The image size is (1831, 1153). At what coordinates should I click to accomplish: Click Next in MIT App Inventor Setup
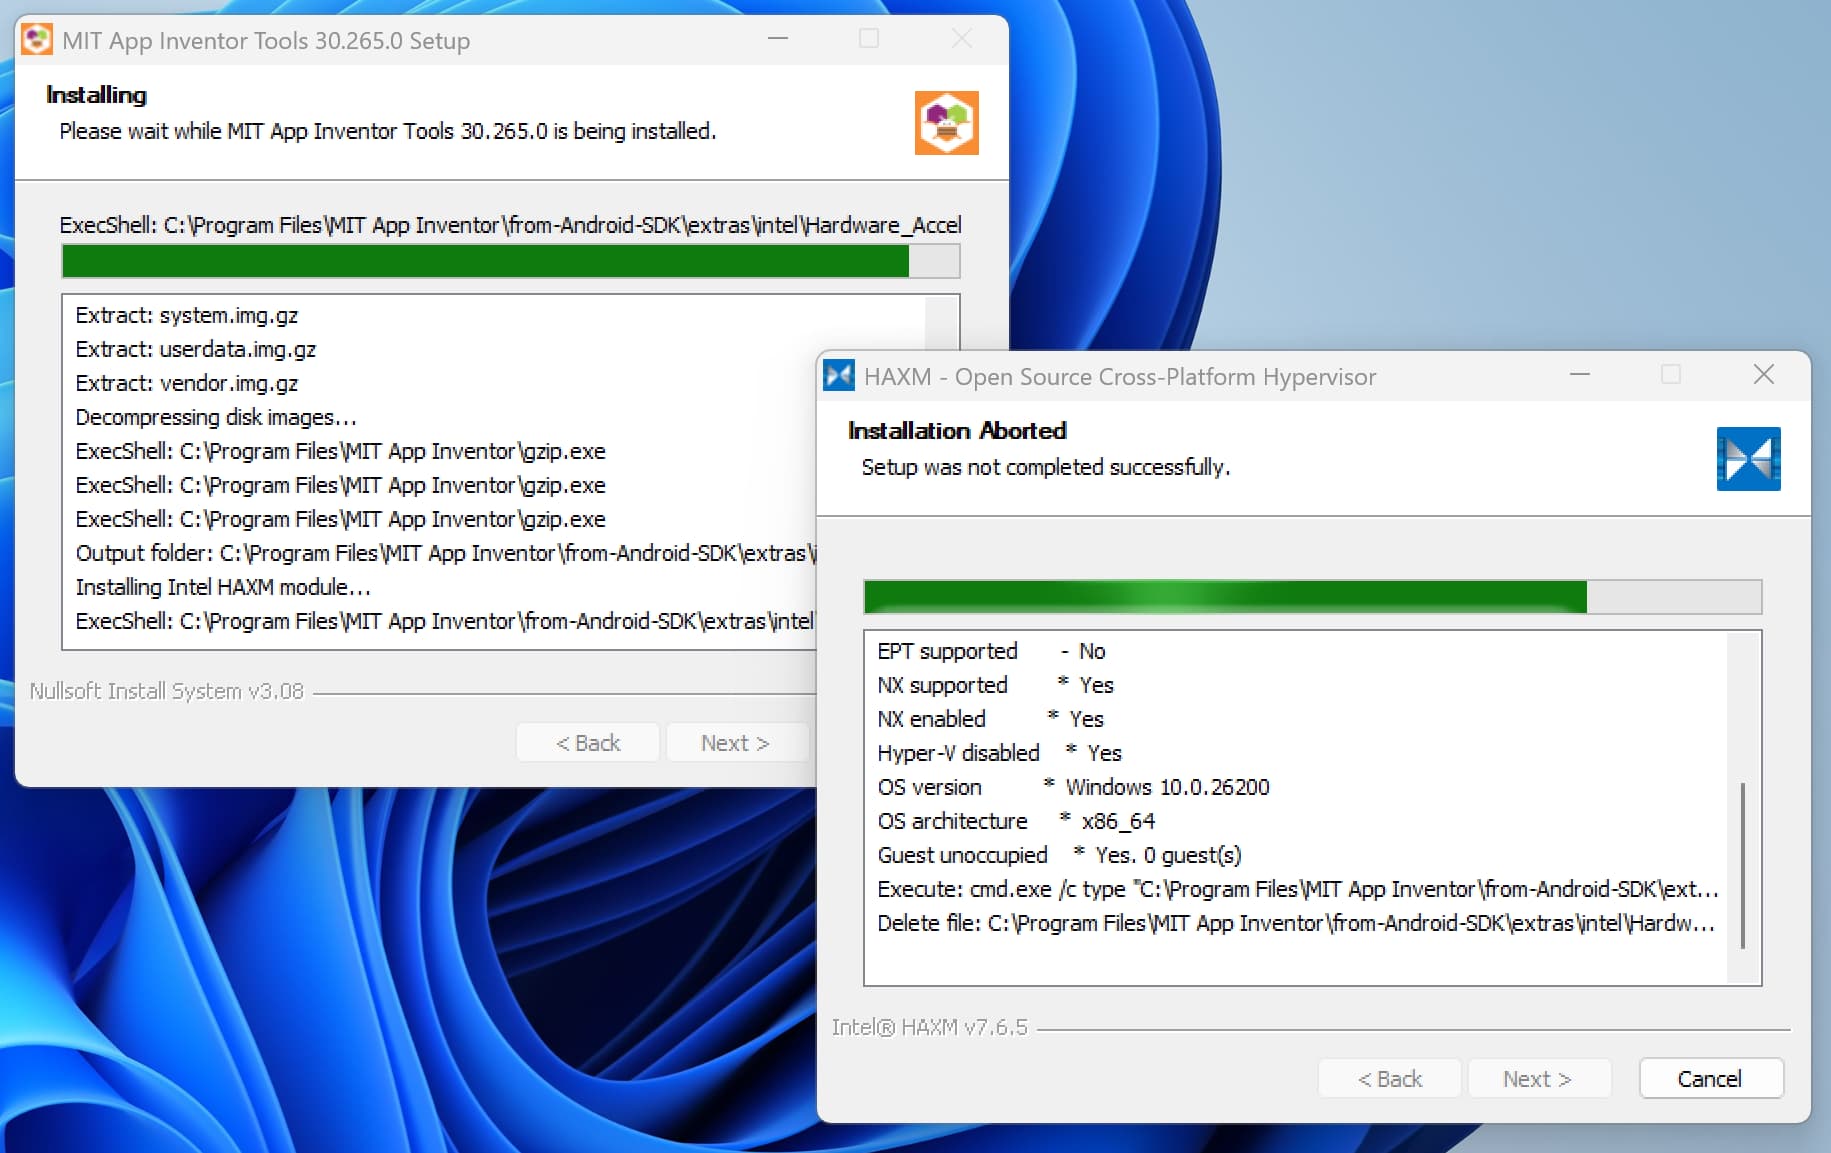(x=735, y=743)
